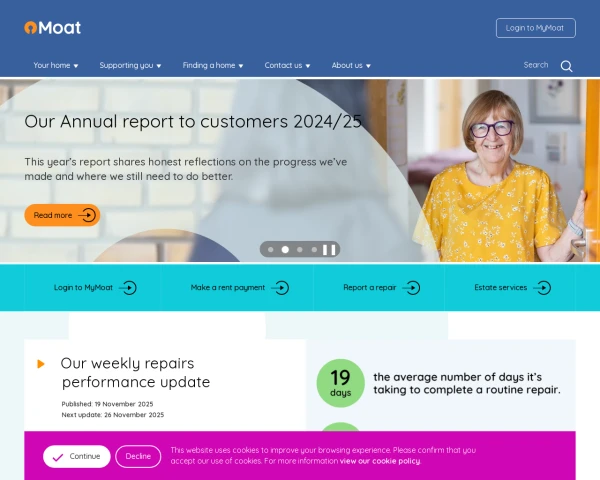The width and height of the screenshot is (600, 480).
Task: Open view our cookie policy link
Action: 380,461
